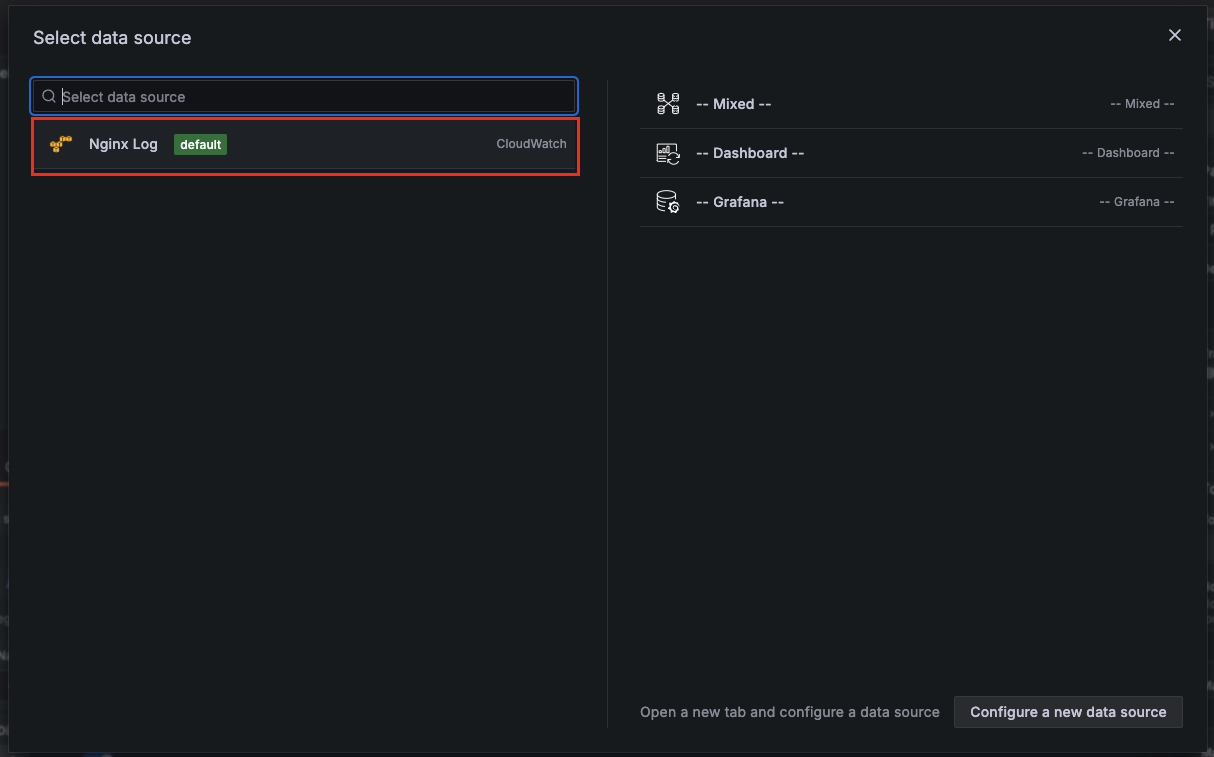Choose the -- Dashboard -- data source
1214x757 pixels.
911,153
